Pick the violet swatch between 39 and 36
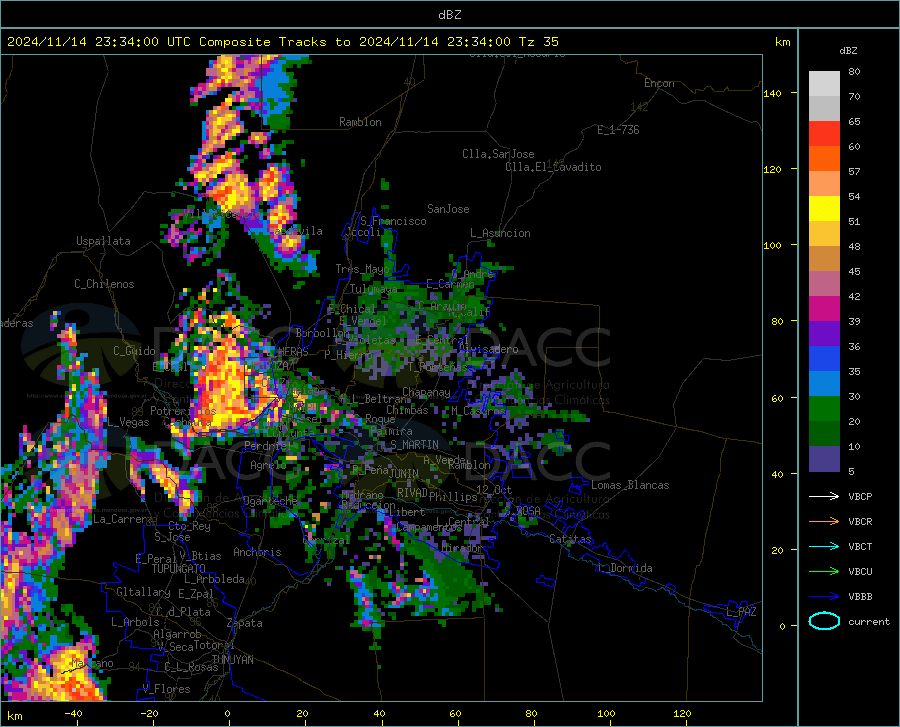Screen dimensions: 900x727 click(824, 334)
